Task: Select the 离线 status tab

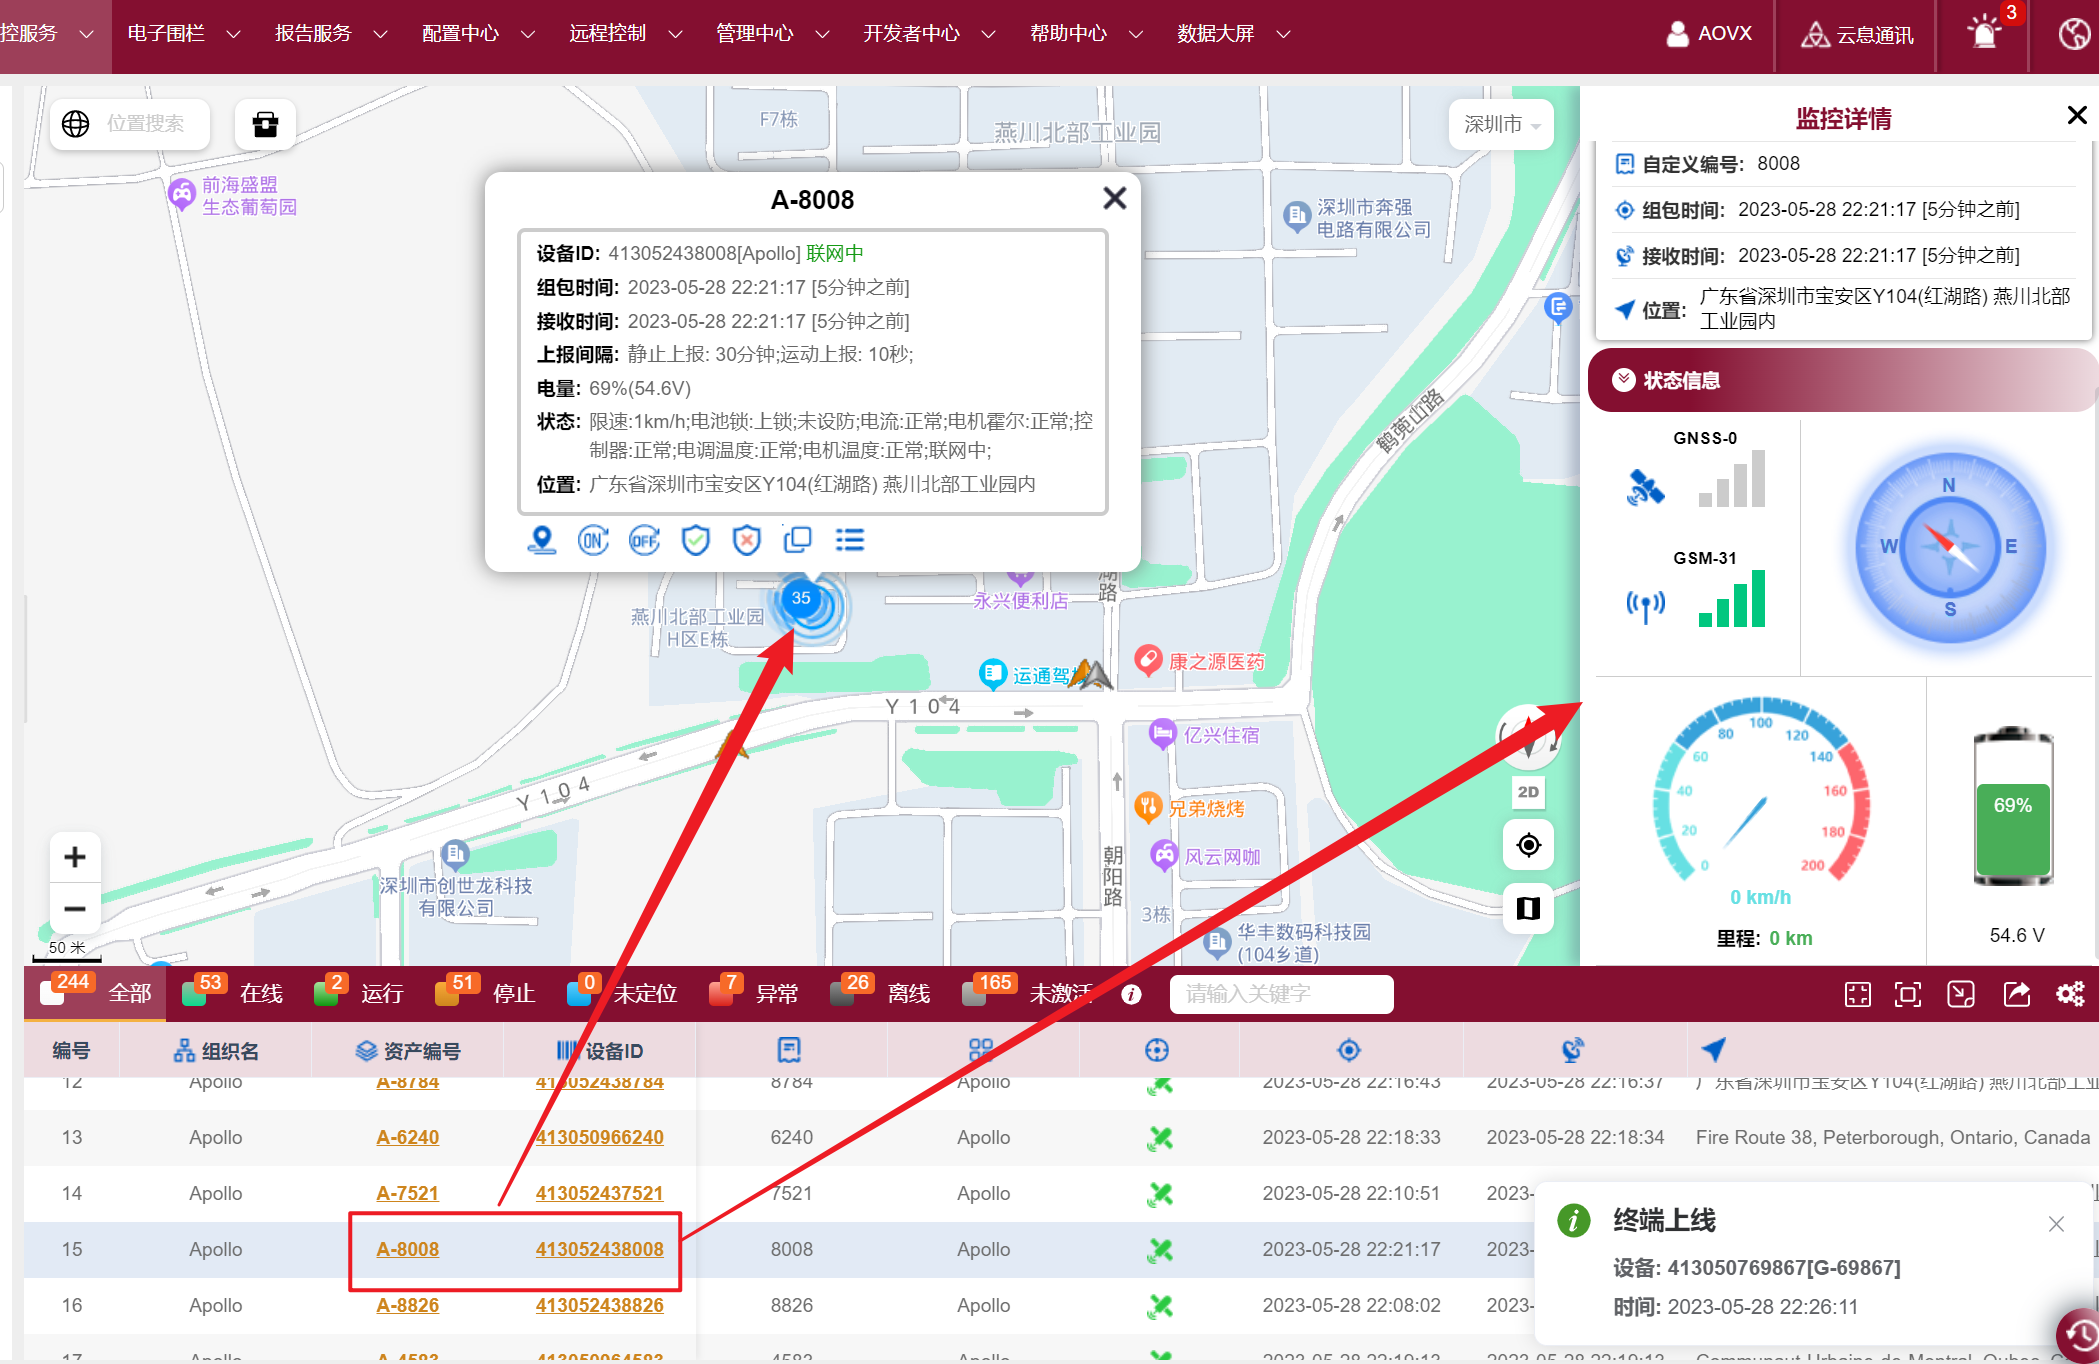Action: pyautogui.click(x=908, y=993)
